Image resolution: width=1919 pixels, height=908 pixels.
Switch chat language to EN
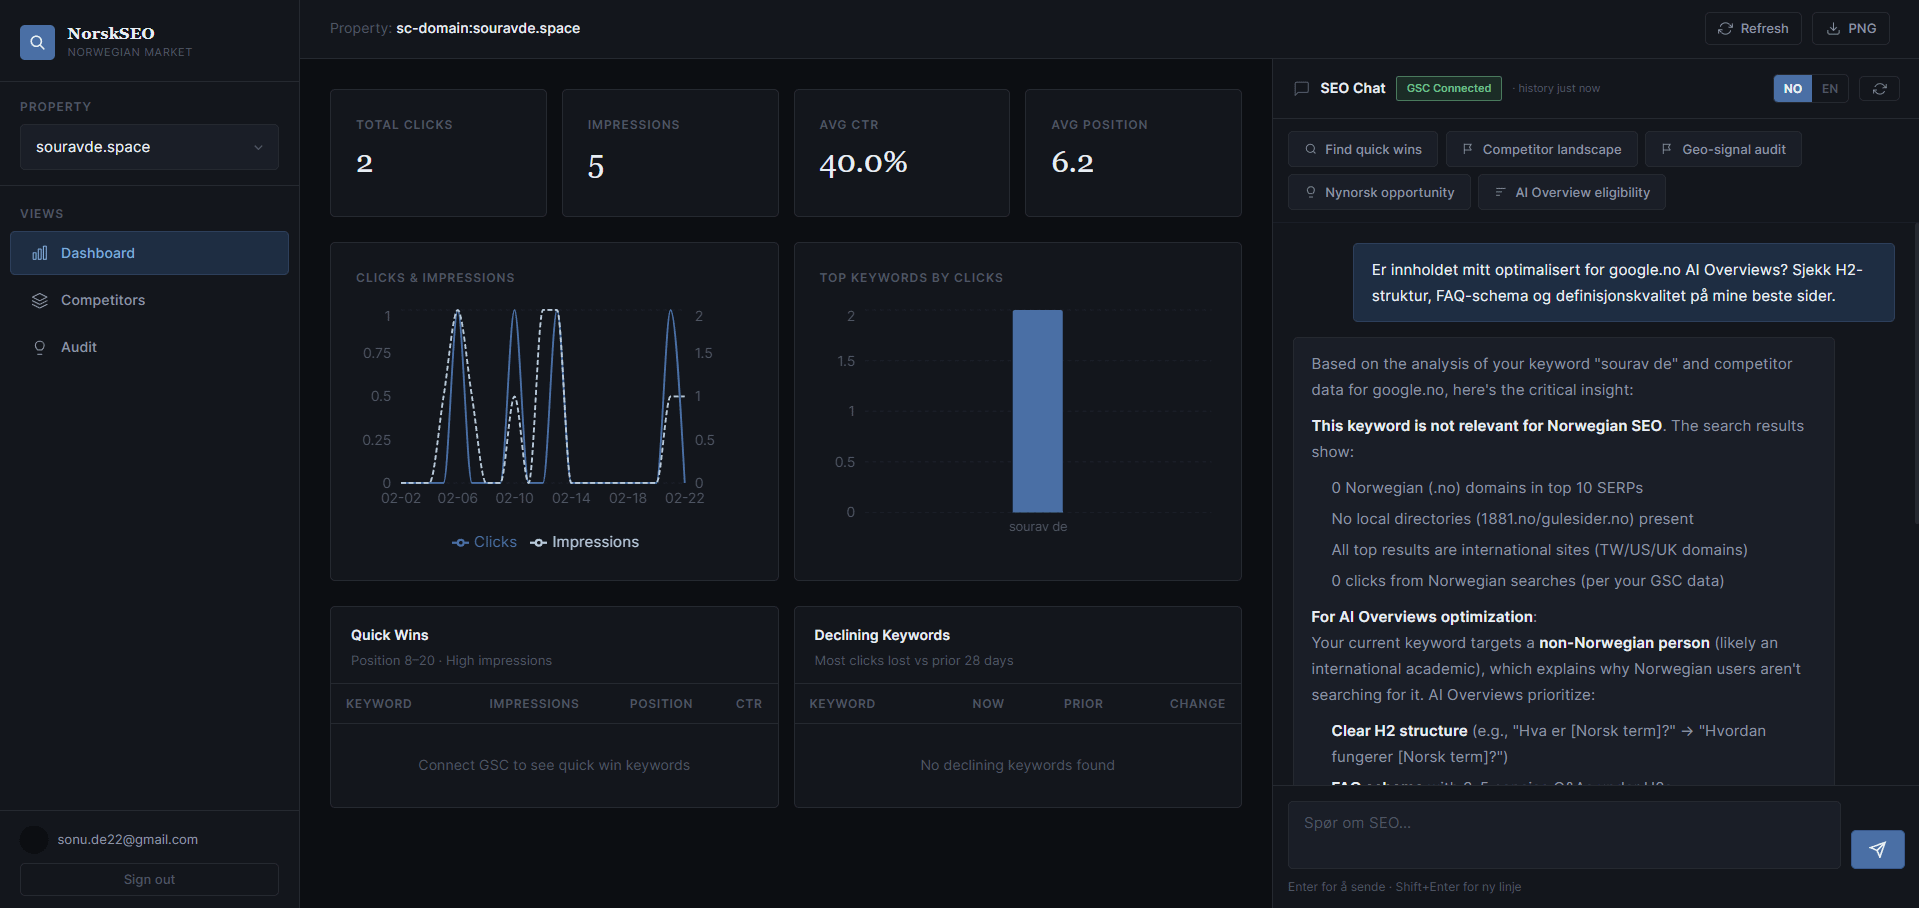(1829, 89)
